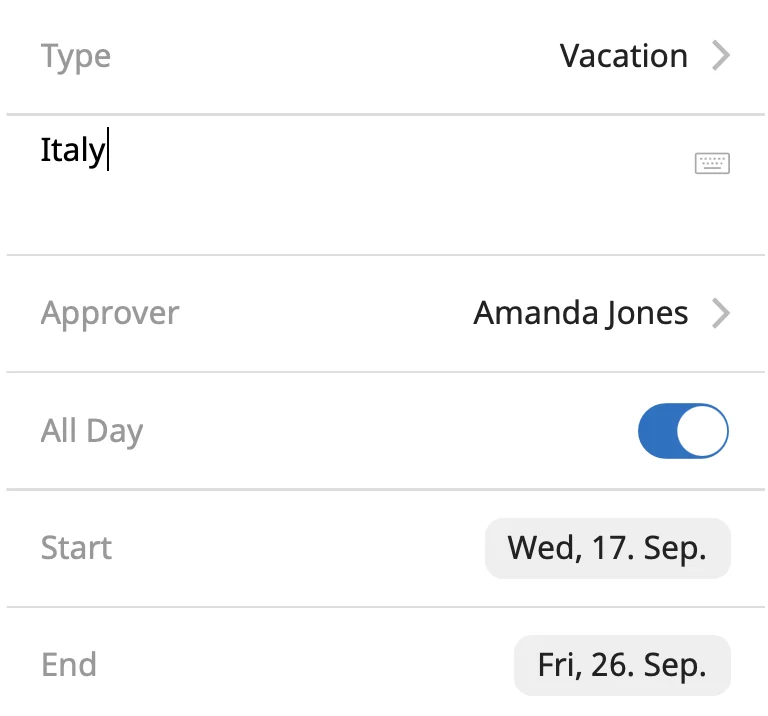The height and width of the screenshot is (716, 768).
Task: Click the Type label
Action: coord(76,57)
